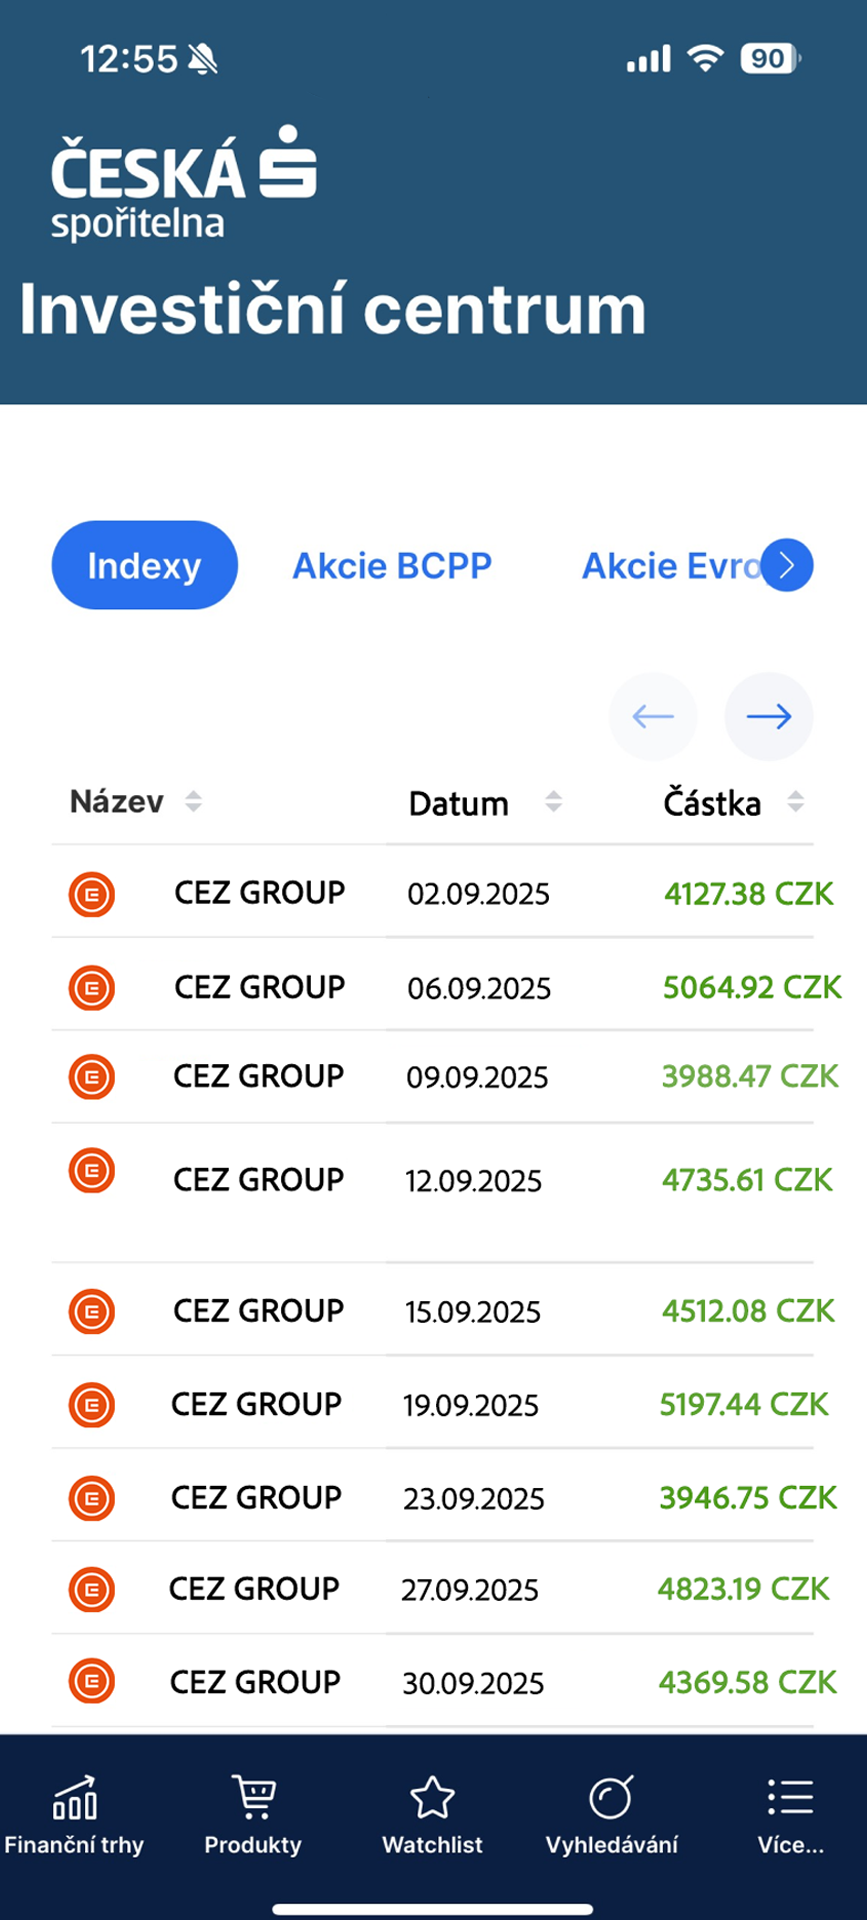Open CEZ GROUP entry dated 12.09.2025

(258, 1180)
